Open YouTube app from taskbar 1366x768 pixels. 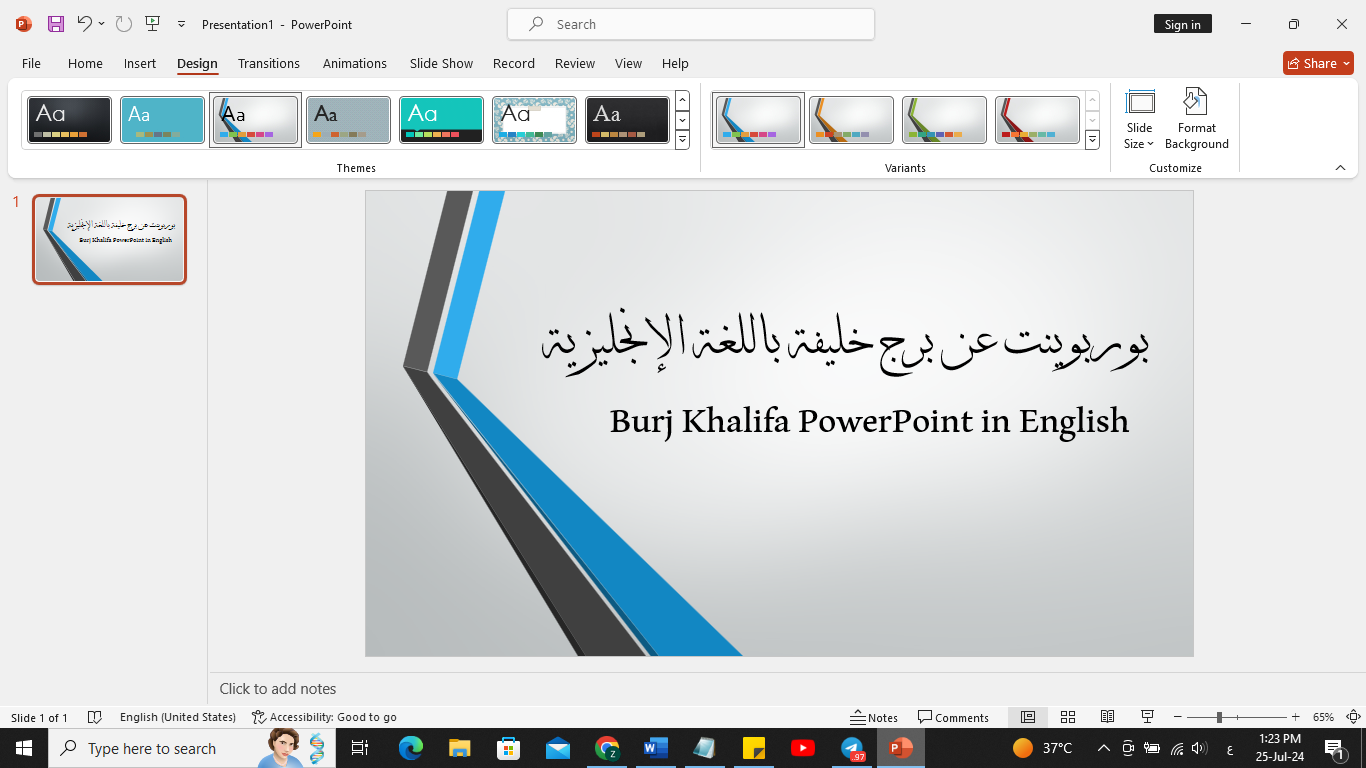pos(803,748)
